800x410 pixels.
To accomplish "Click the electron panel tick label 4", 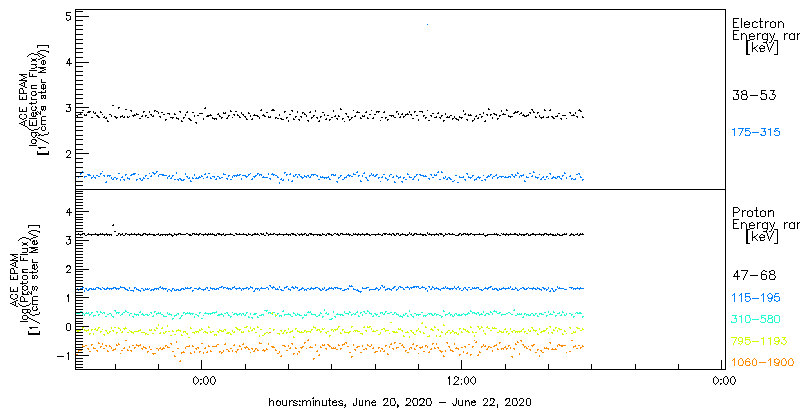I will (x=67, y=62).
